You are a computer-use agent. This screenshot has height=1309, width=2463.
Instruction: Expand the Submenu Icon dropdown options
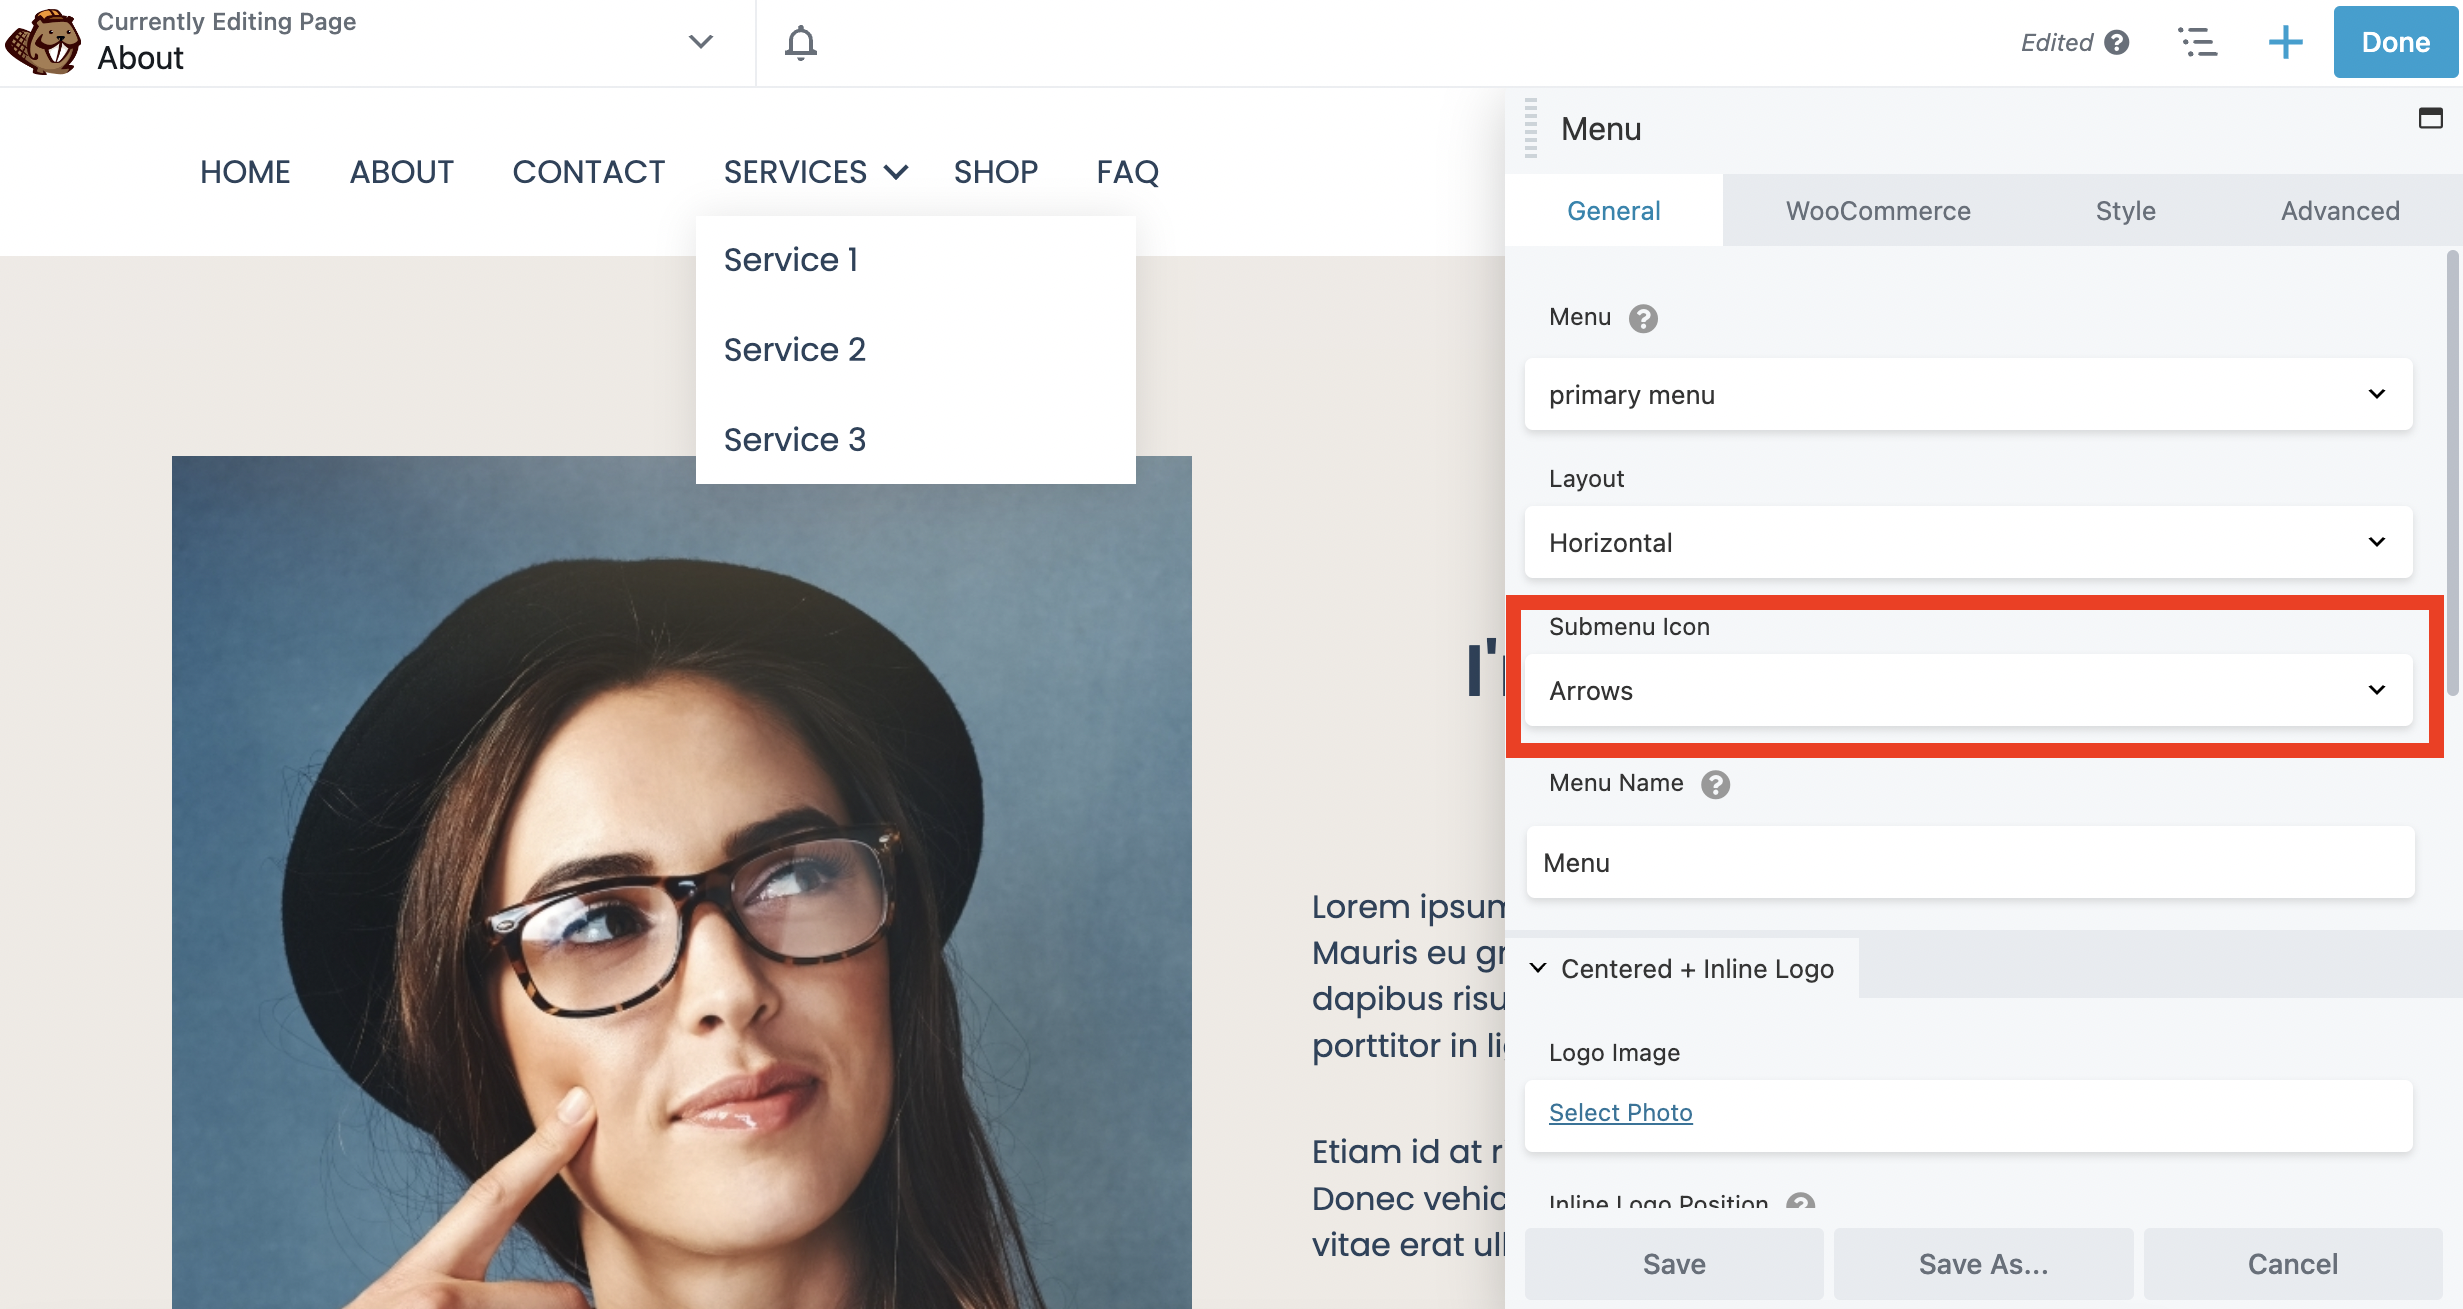tap(1969, 689)
